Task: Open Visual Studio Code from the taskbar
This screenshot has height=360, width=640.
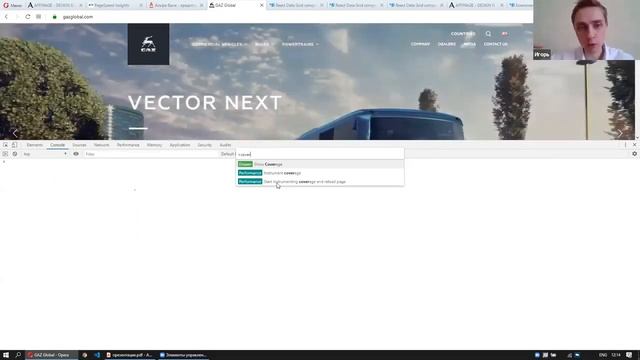Action: (97, 355)
